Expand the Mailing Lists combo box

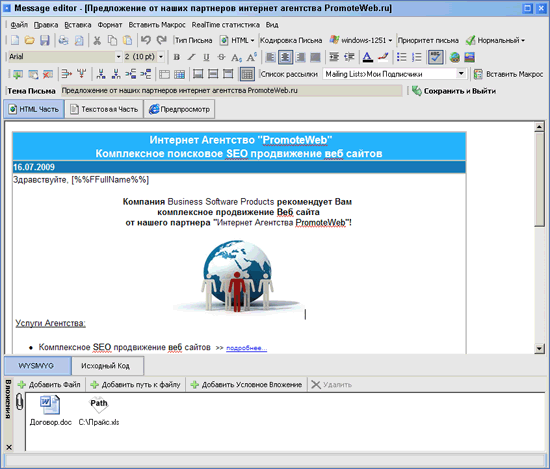(x=461, y=74)
